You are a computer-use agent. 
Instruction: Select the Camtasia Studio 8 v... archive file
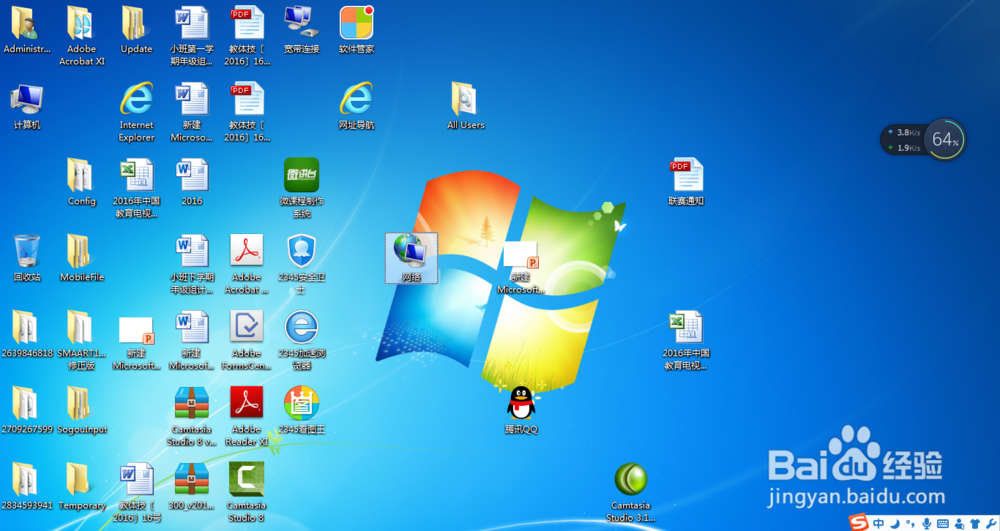[191, 416]
